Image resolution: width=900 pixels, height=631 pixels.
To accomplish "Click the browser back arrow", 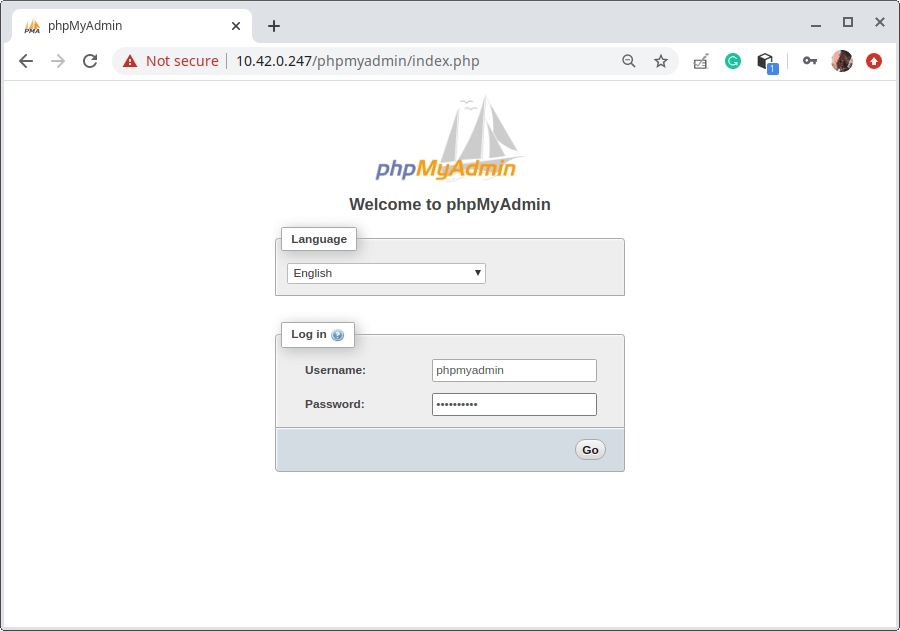I will pos(26,61).
